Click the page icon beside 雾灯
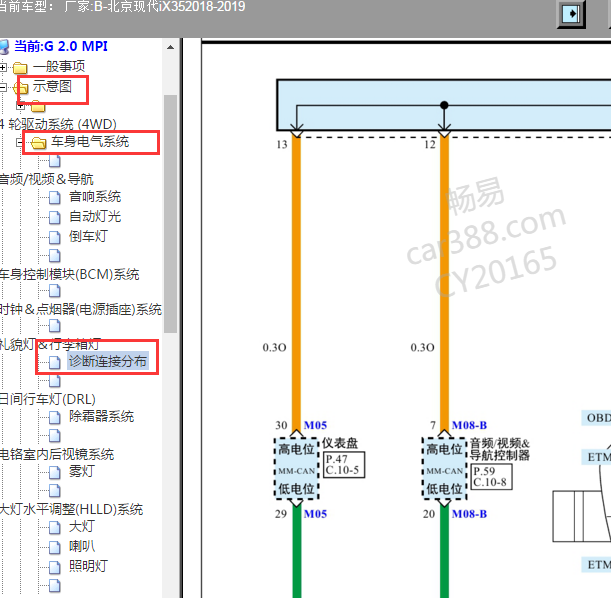This screenshot has height=598, width=611. 55,473
